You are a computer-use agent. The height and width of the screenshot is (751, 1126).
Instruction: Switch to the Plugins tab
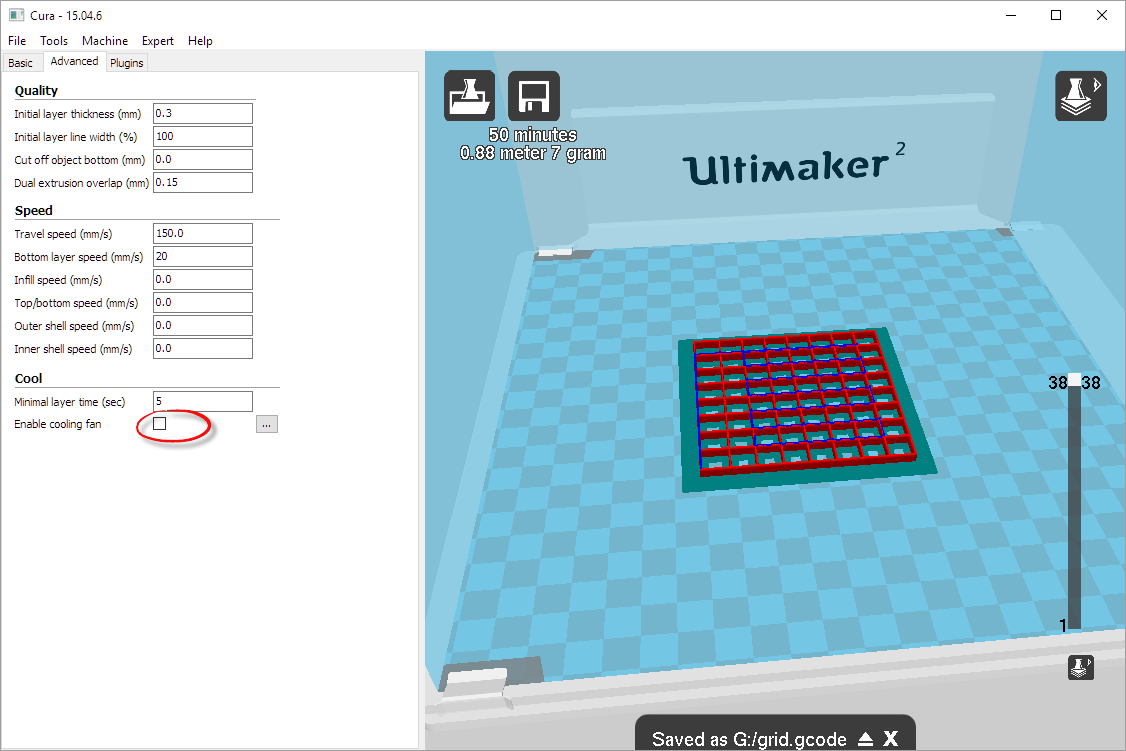click(127, 63)
